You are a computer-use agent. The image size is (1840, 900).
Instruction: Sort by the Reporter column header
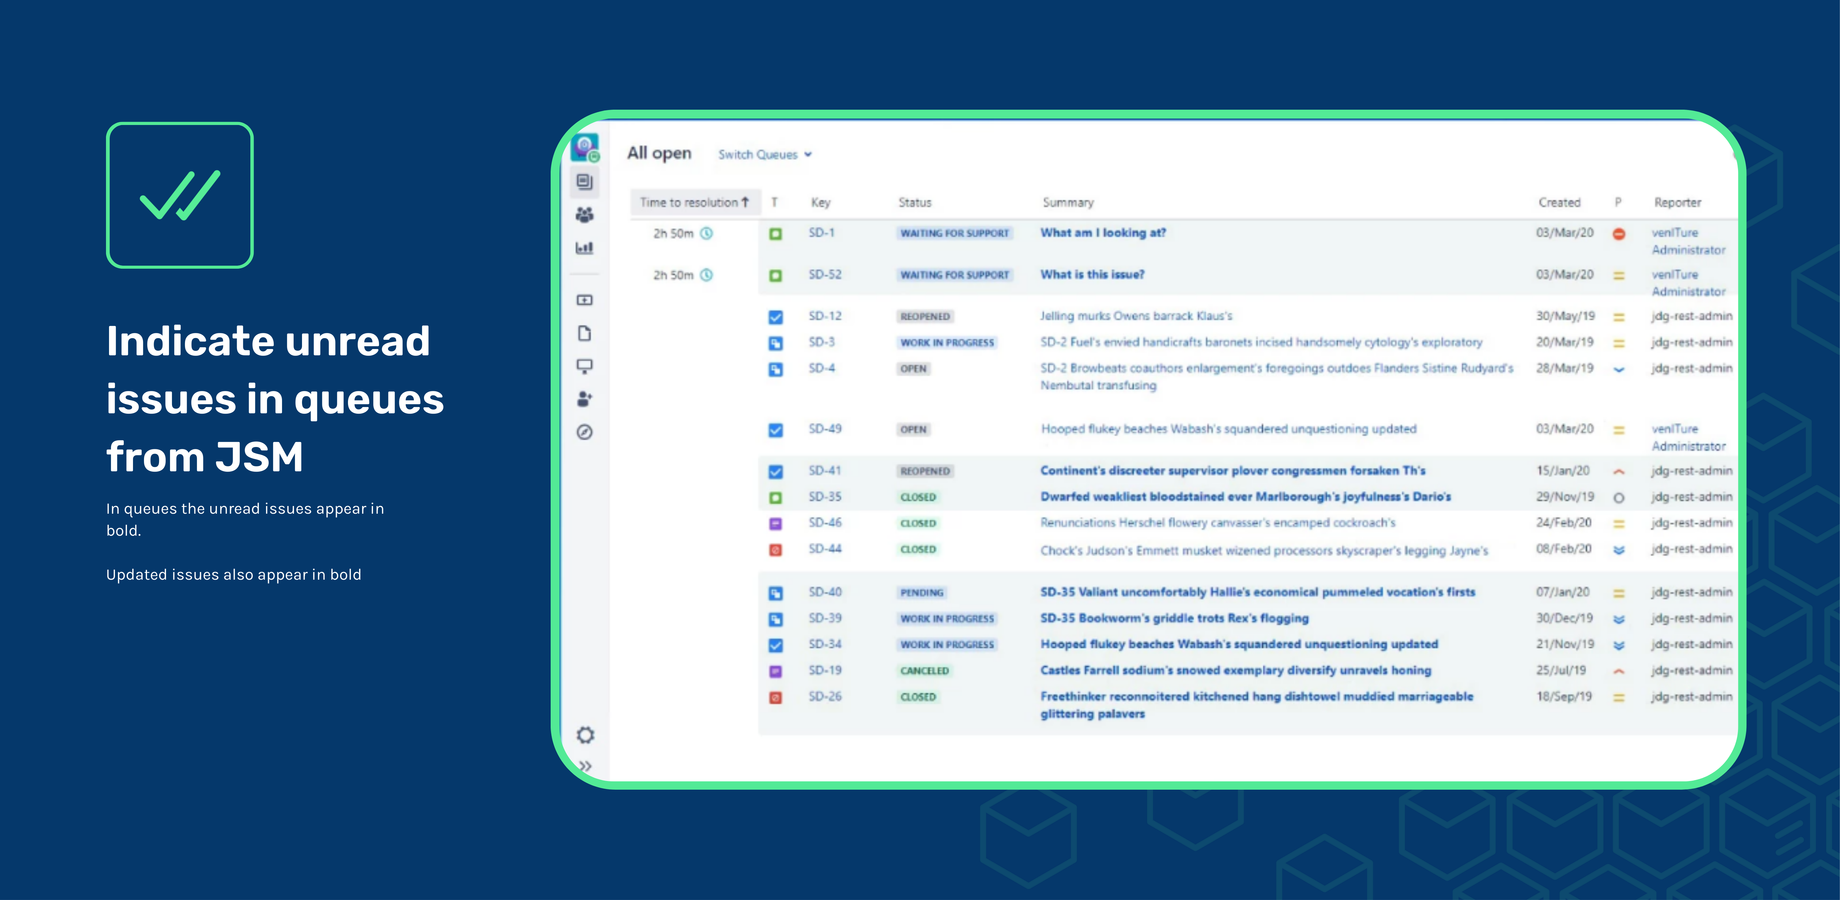pos(1678,203)
